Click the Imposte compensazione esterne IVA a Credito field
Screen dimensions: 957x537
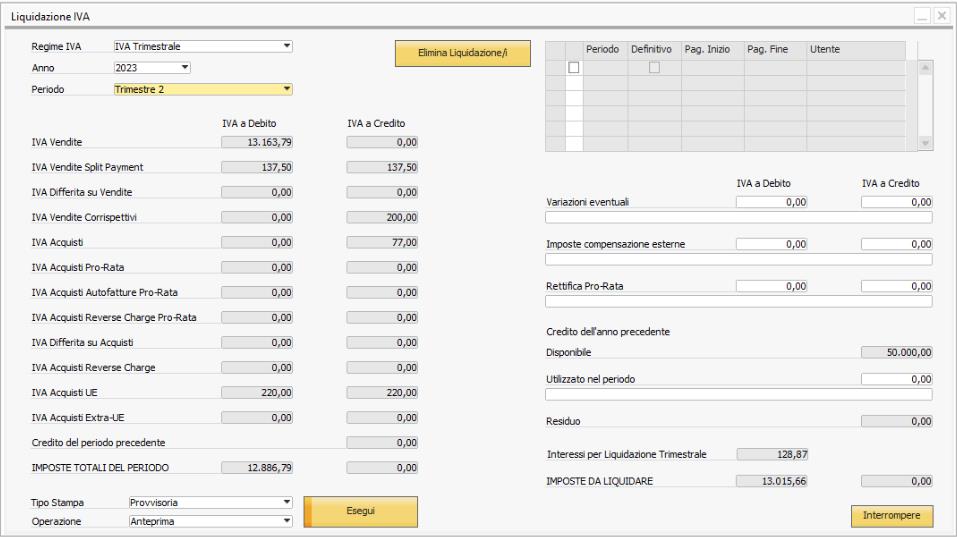click(x=897, y=244)
